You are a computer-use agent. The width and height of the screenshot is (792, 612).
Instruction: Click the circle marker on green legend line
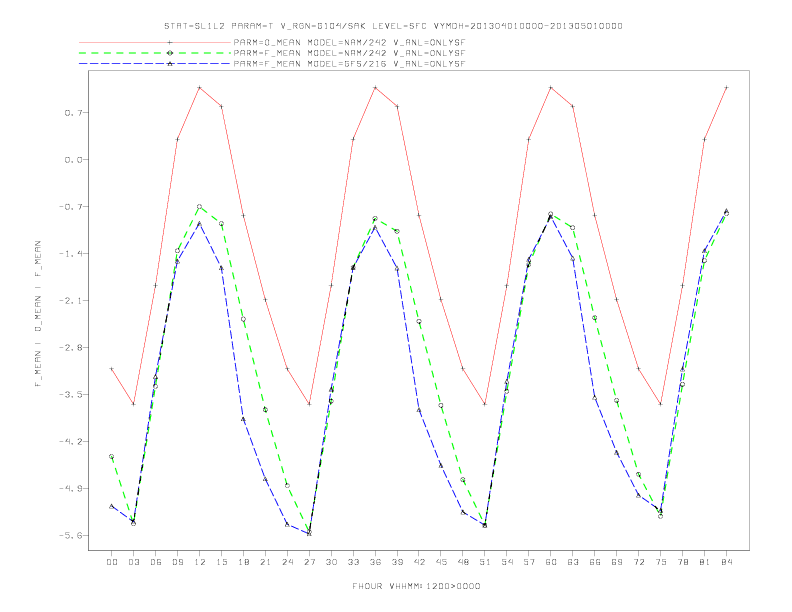[170, 53]
